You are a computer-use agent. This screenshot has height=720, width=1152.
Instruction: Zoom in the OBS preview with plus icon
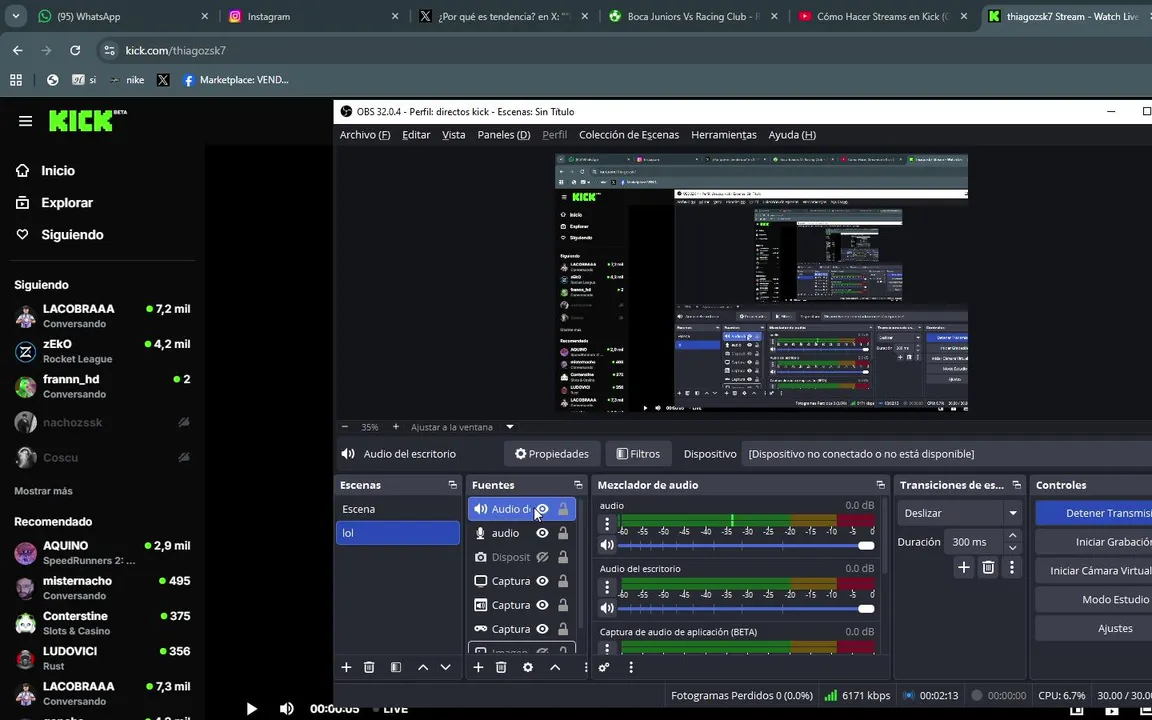click(x=396, y=427)
